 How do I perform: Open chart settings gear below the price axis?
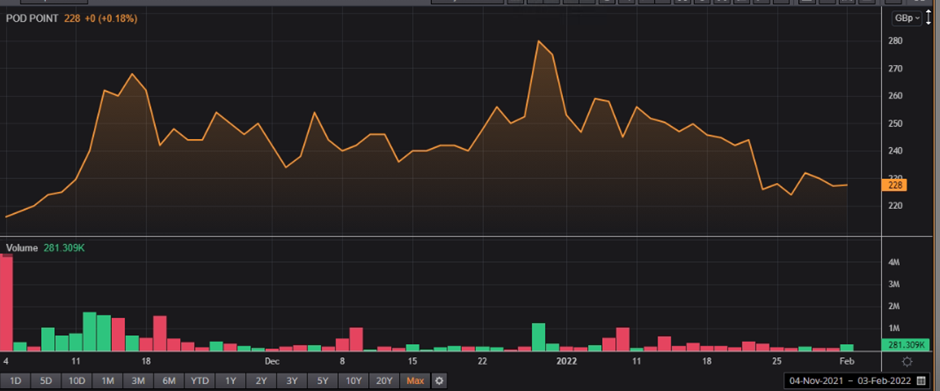pos(907,362)
